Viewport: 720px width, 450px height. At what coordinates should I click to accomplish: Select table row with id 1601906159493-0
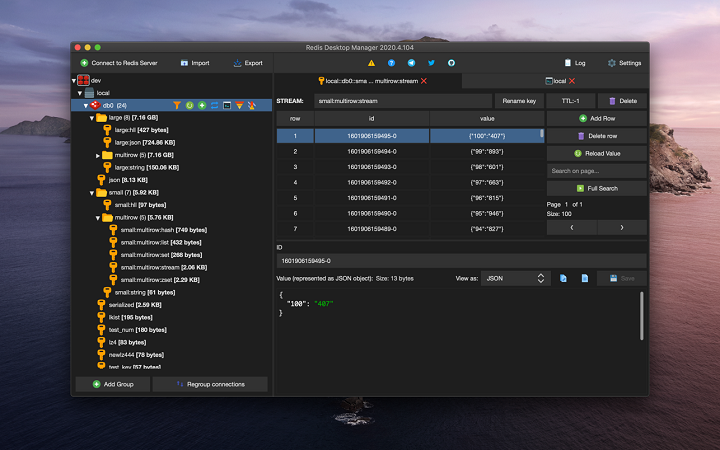point(410,167)
